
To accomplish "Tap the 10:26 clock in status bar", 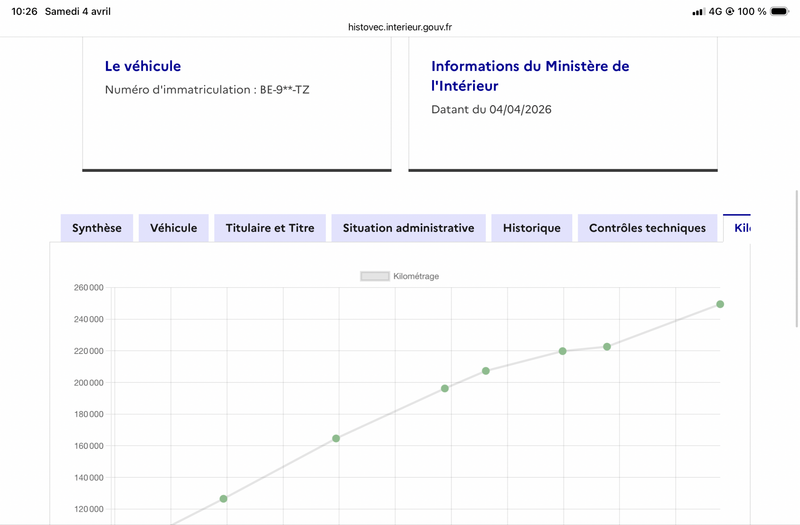I will click(24, 11).
